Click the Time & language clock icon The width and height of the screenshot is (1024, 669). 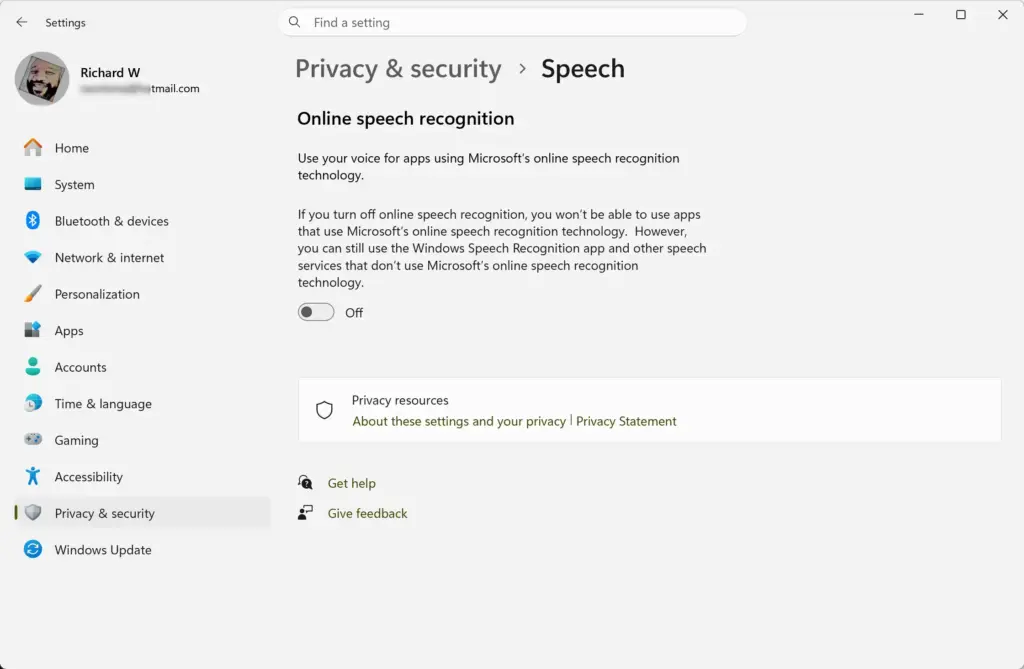point(33,403)
